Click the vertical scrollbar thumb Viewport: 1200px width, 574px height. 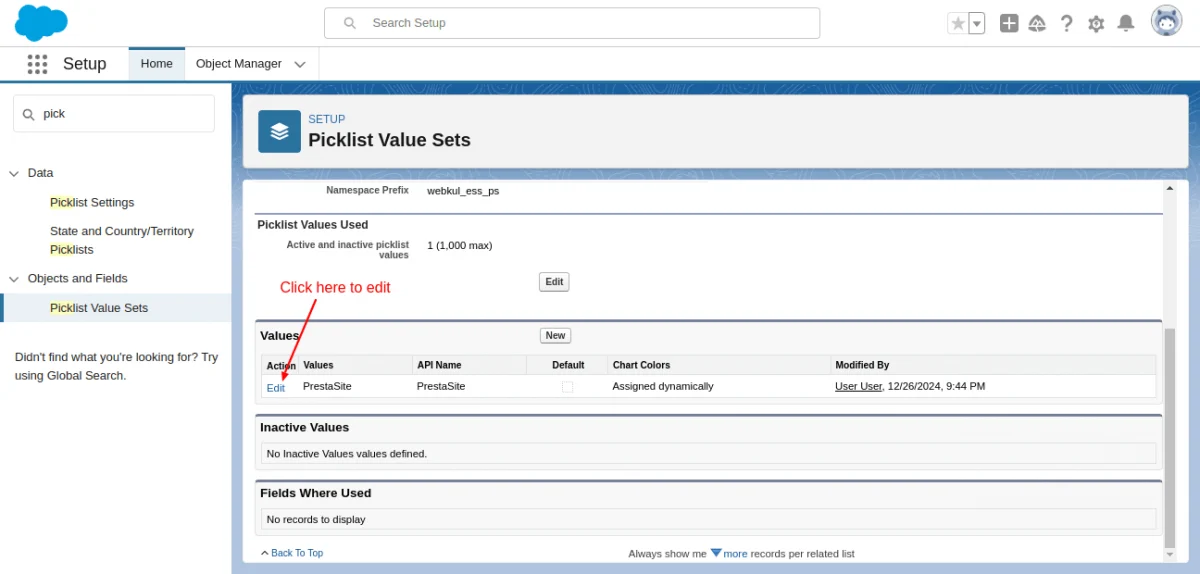[x=1170, y=438]
